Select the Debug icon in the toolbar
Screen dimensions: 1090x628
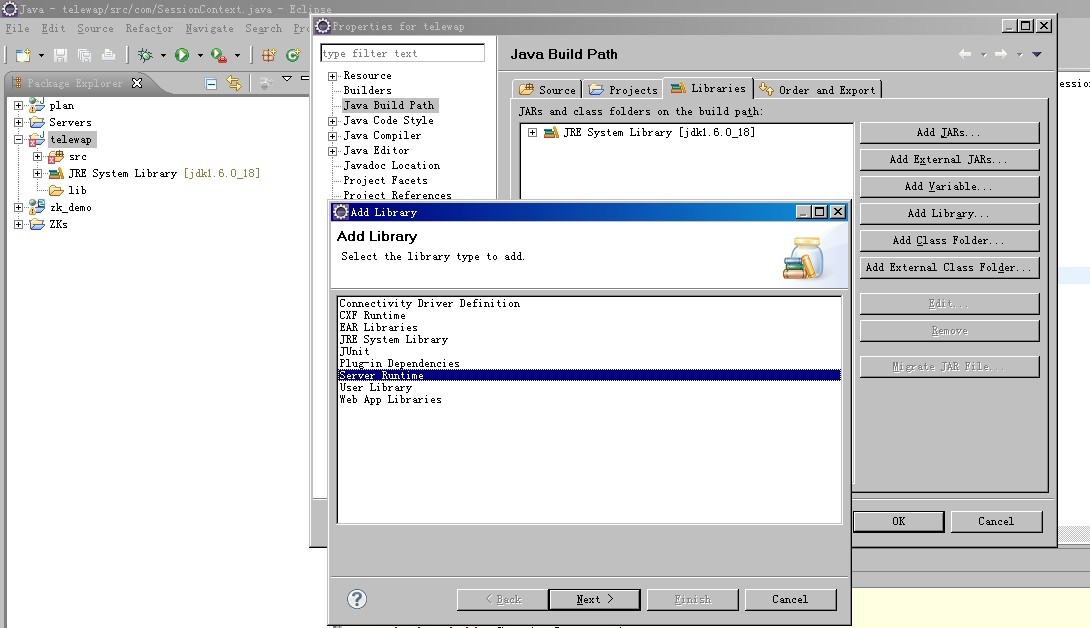[x=147, y=55]
